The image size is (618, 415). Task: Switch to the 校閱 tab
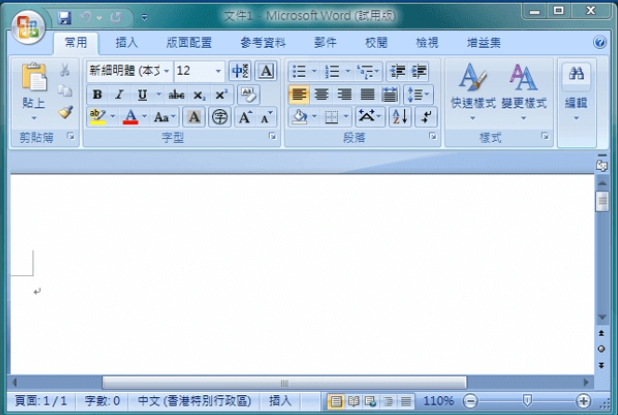click(376, 42)
